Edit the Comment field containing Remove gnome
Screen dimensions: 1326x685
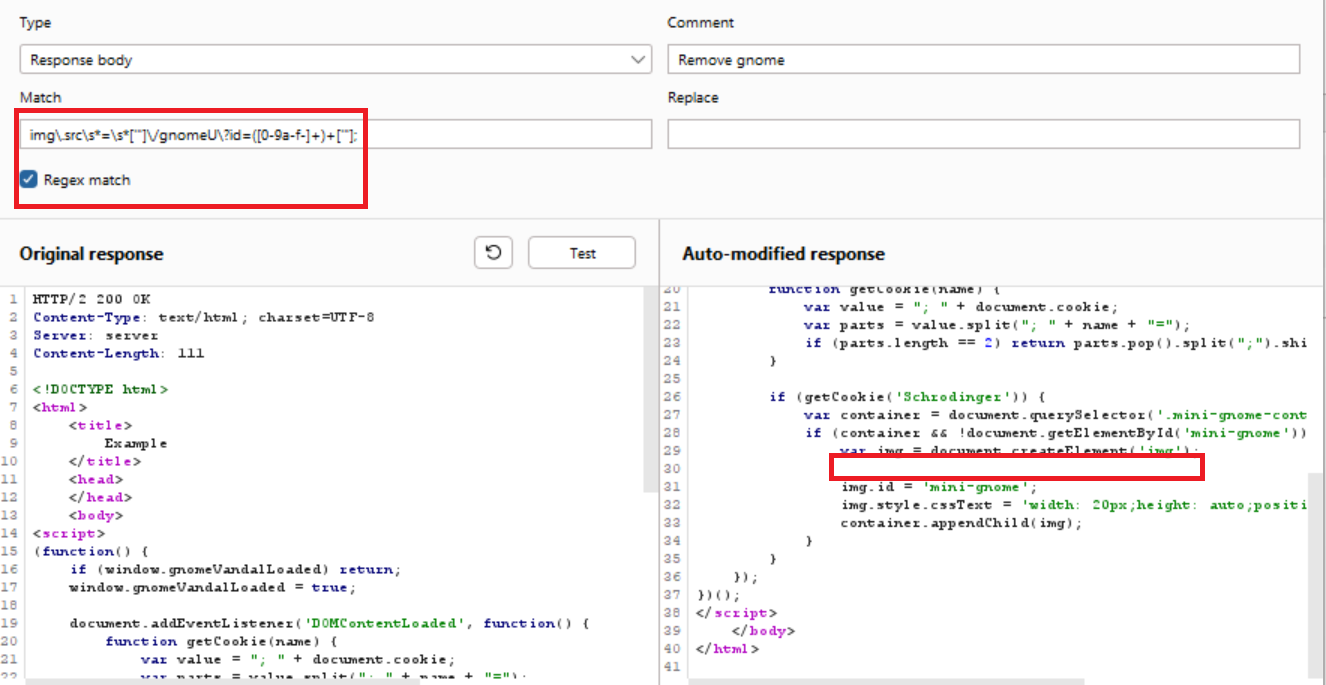point(983,60)
